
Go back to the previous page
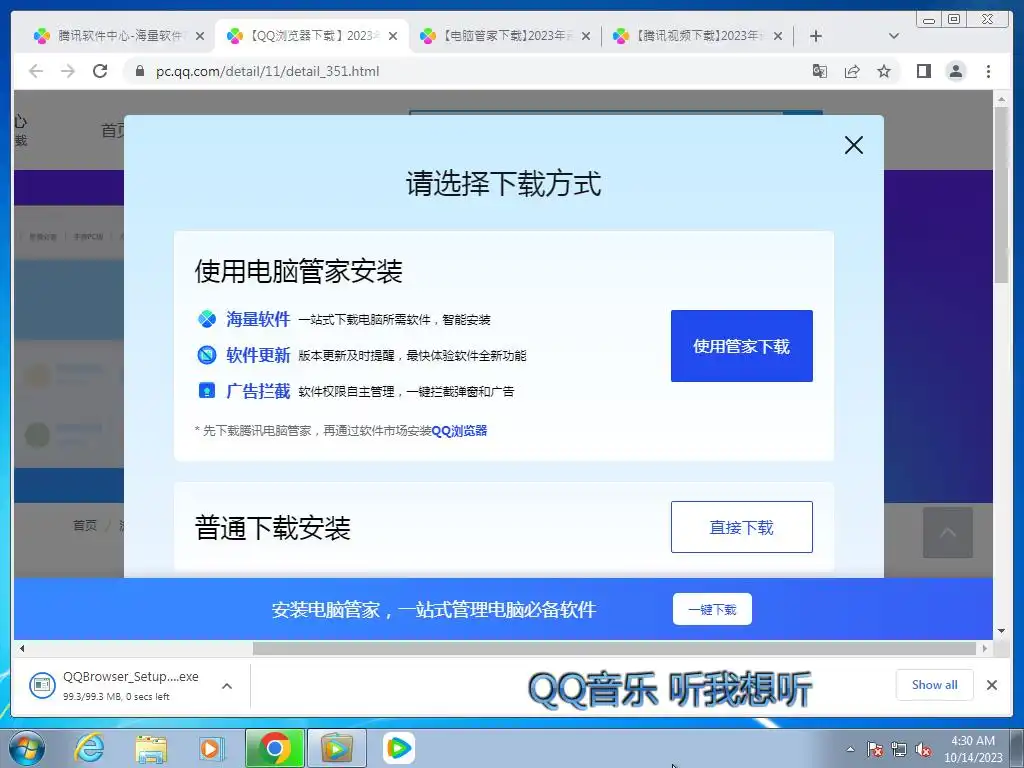(x=36, y=71)
